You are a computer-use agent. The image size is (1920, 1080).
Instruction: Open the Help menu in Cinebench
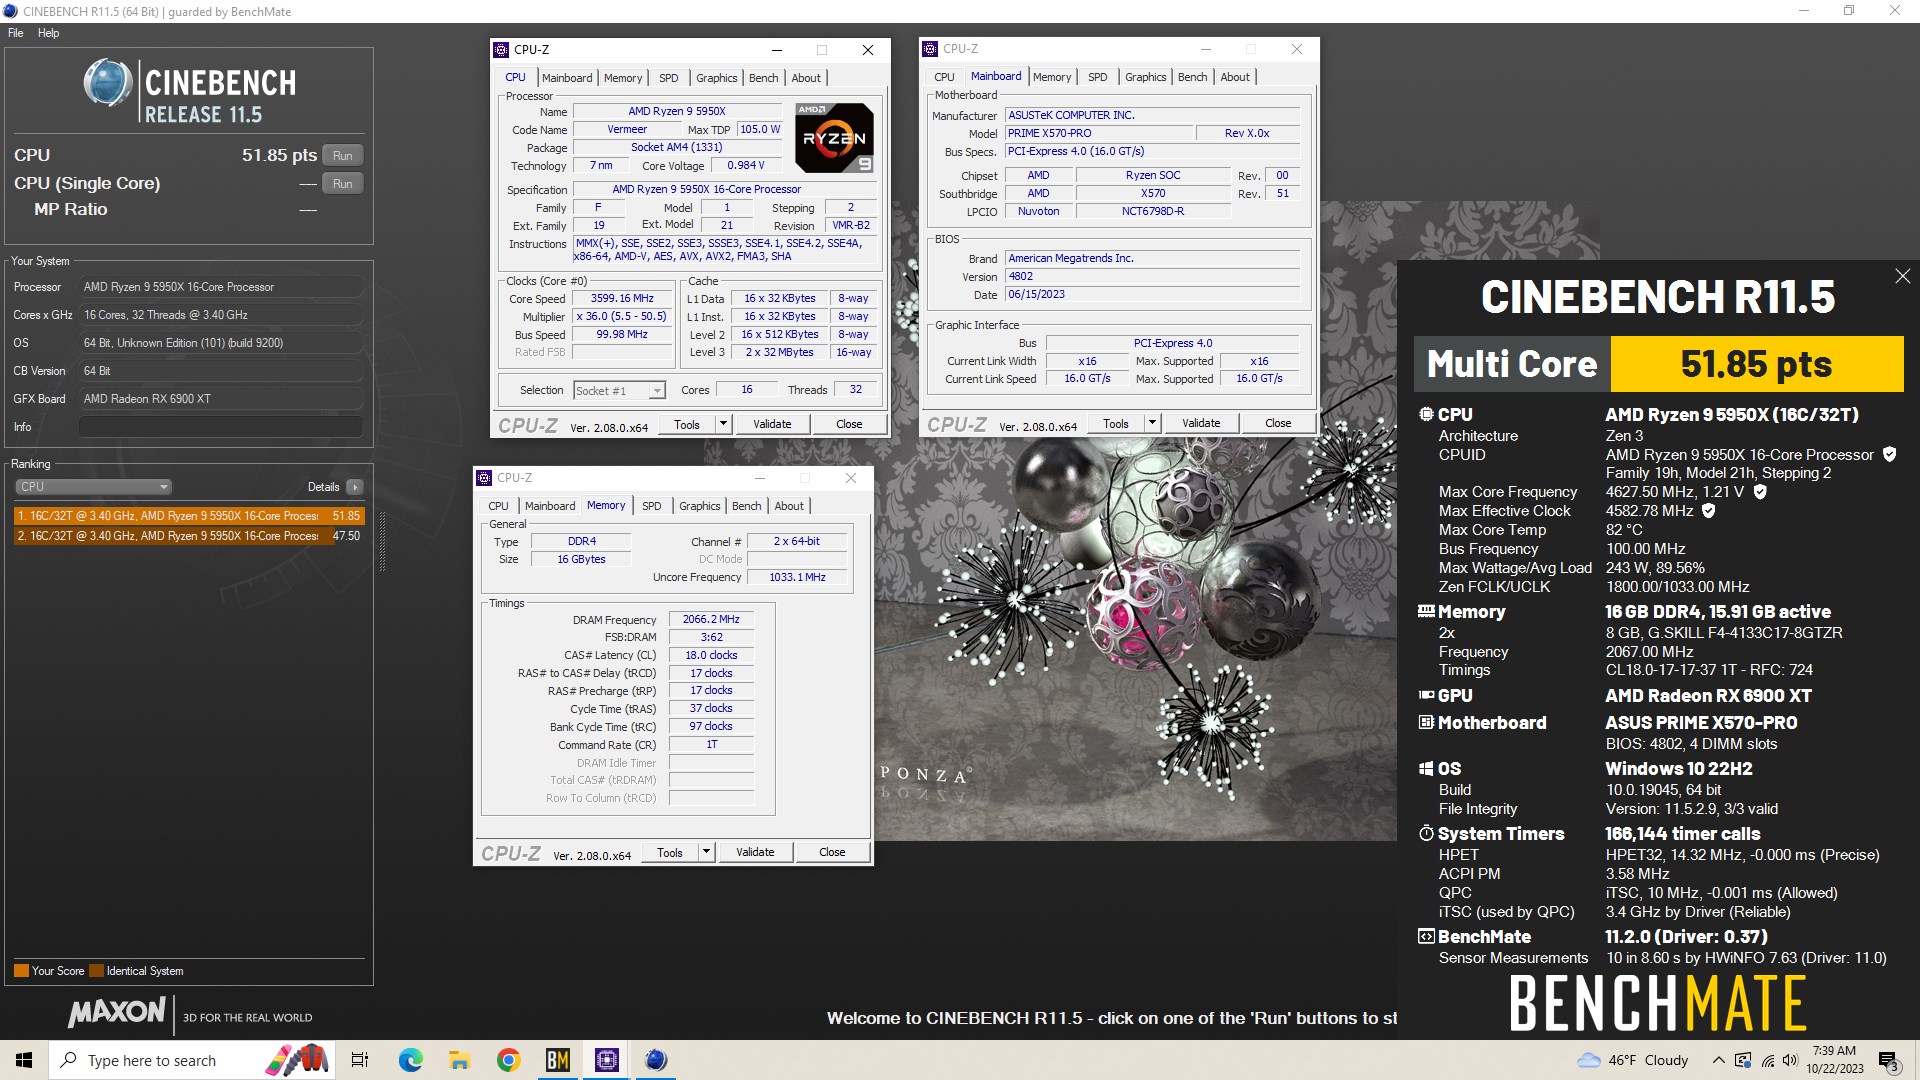click(48, 33)
